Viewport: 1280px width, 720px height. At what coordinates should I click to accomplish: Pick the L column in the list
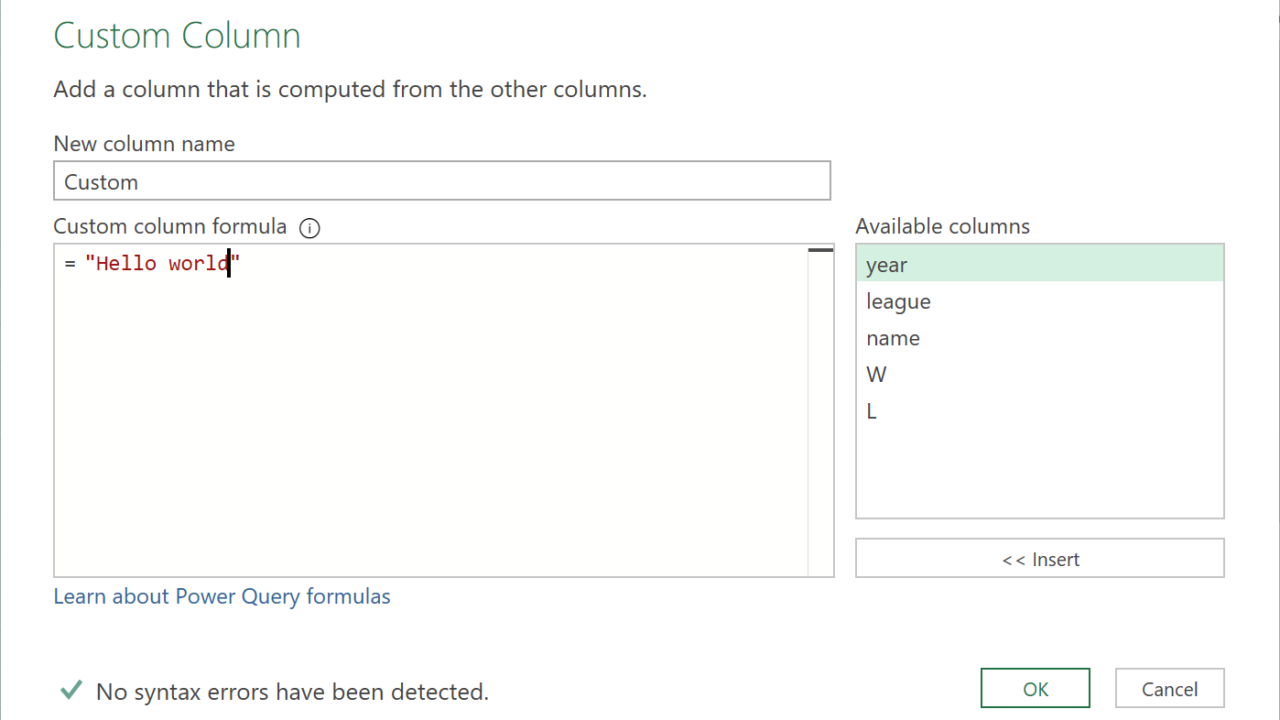tap(1039, 411)
